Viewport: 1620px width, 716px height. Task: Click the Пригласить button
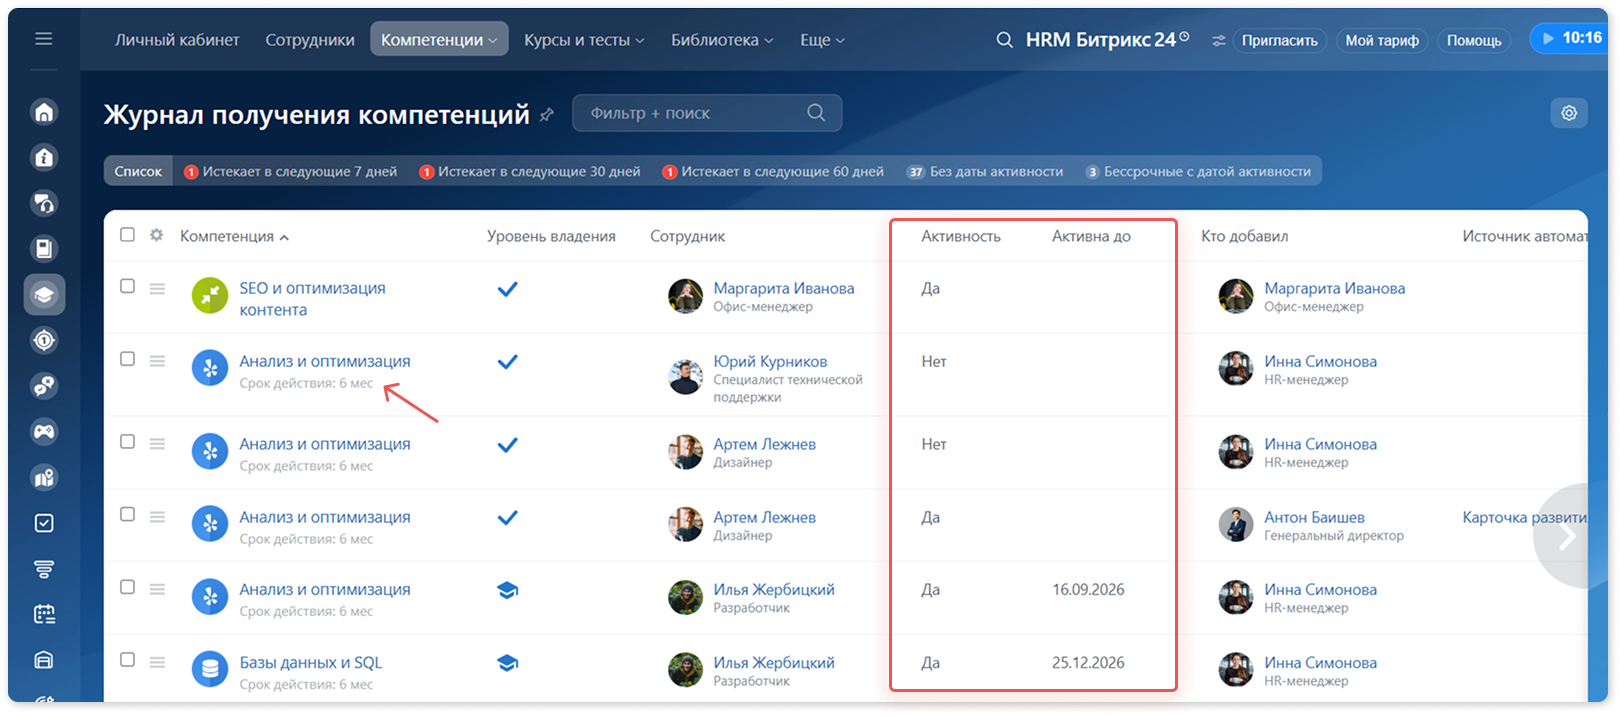coord(1279,40)
